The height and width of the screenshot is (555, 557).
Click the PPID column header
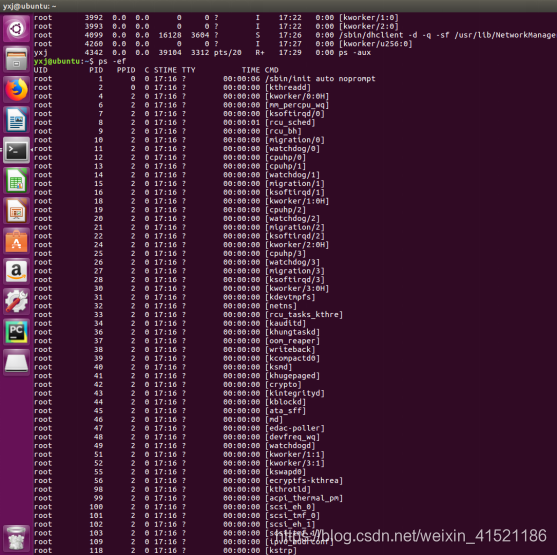(126, 70)
